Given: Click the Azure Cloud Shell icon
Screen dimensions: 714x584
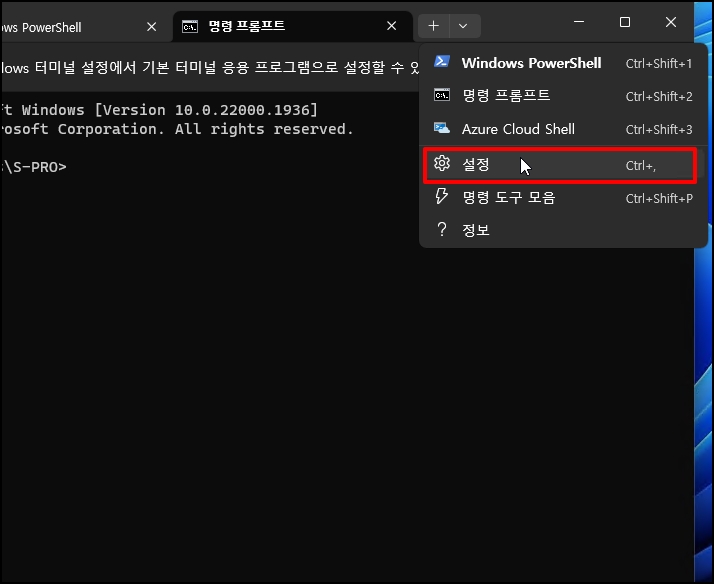Looking at the screenshot, I should coord(442,128).
